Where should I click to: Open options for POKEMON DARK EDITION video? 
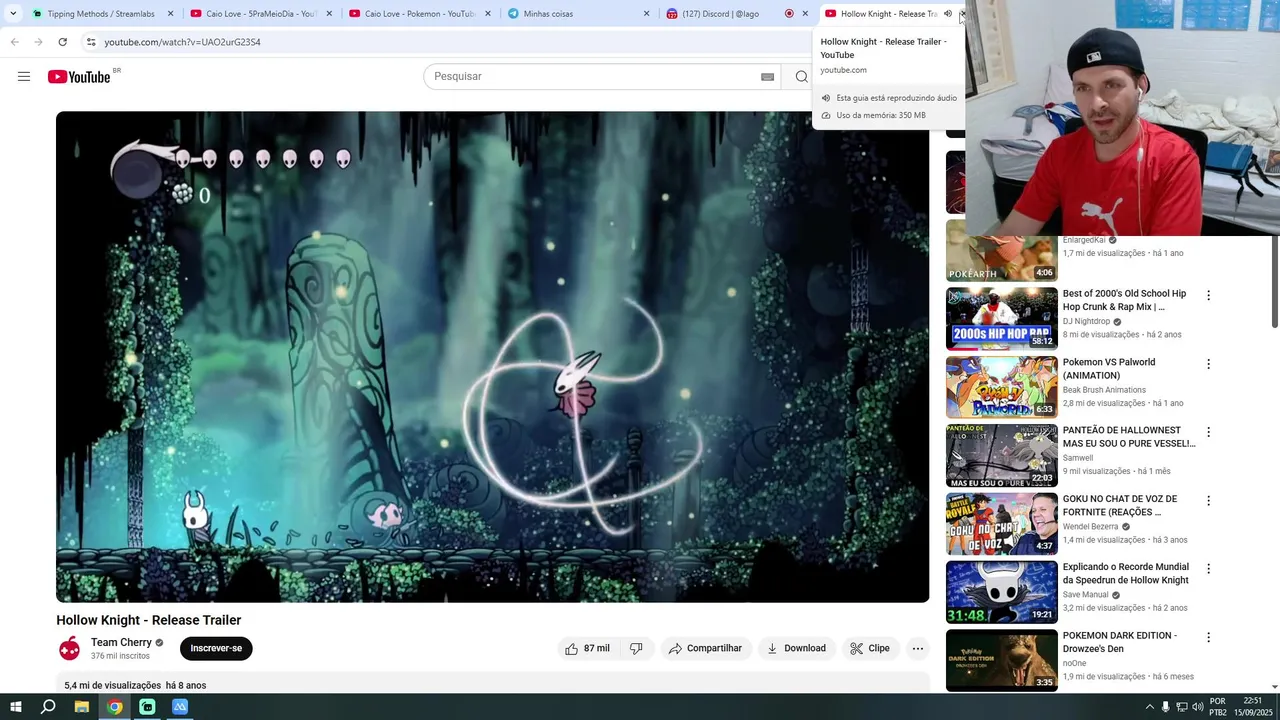pyautogui.click(x=1208, y=637)
